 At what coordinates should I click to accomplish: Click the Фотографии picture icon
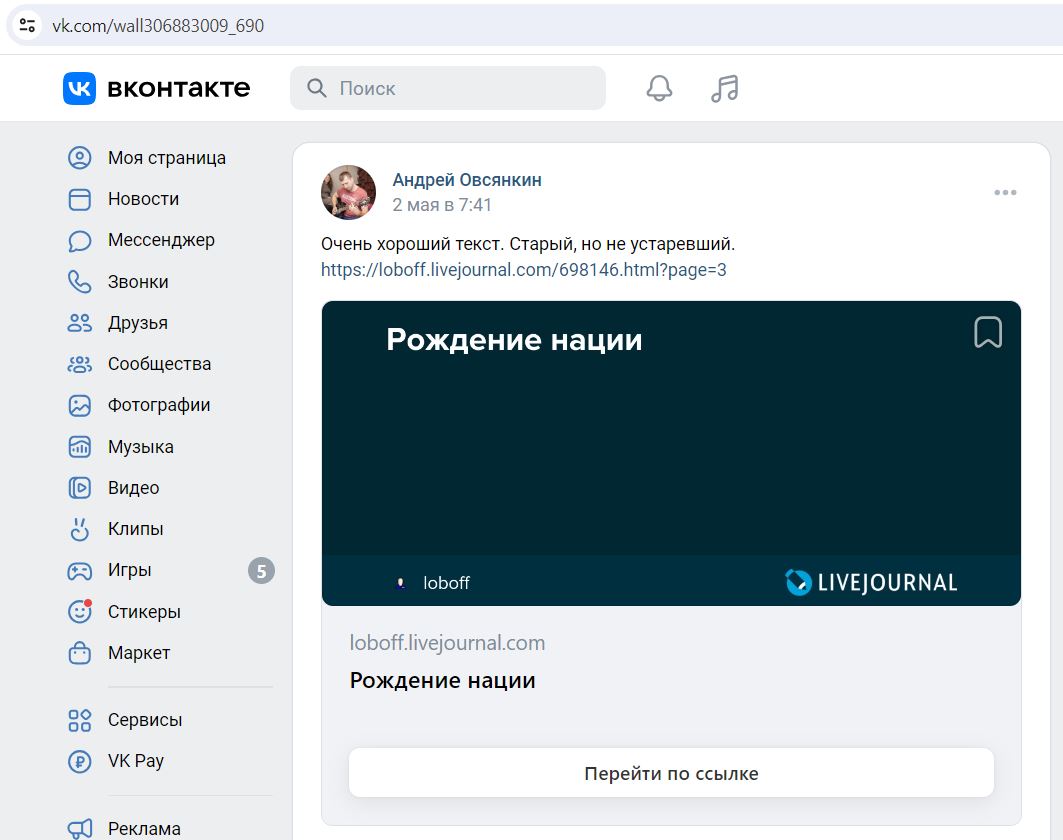[79, 405]
